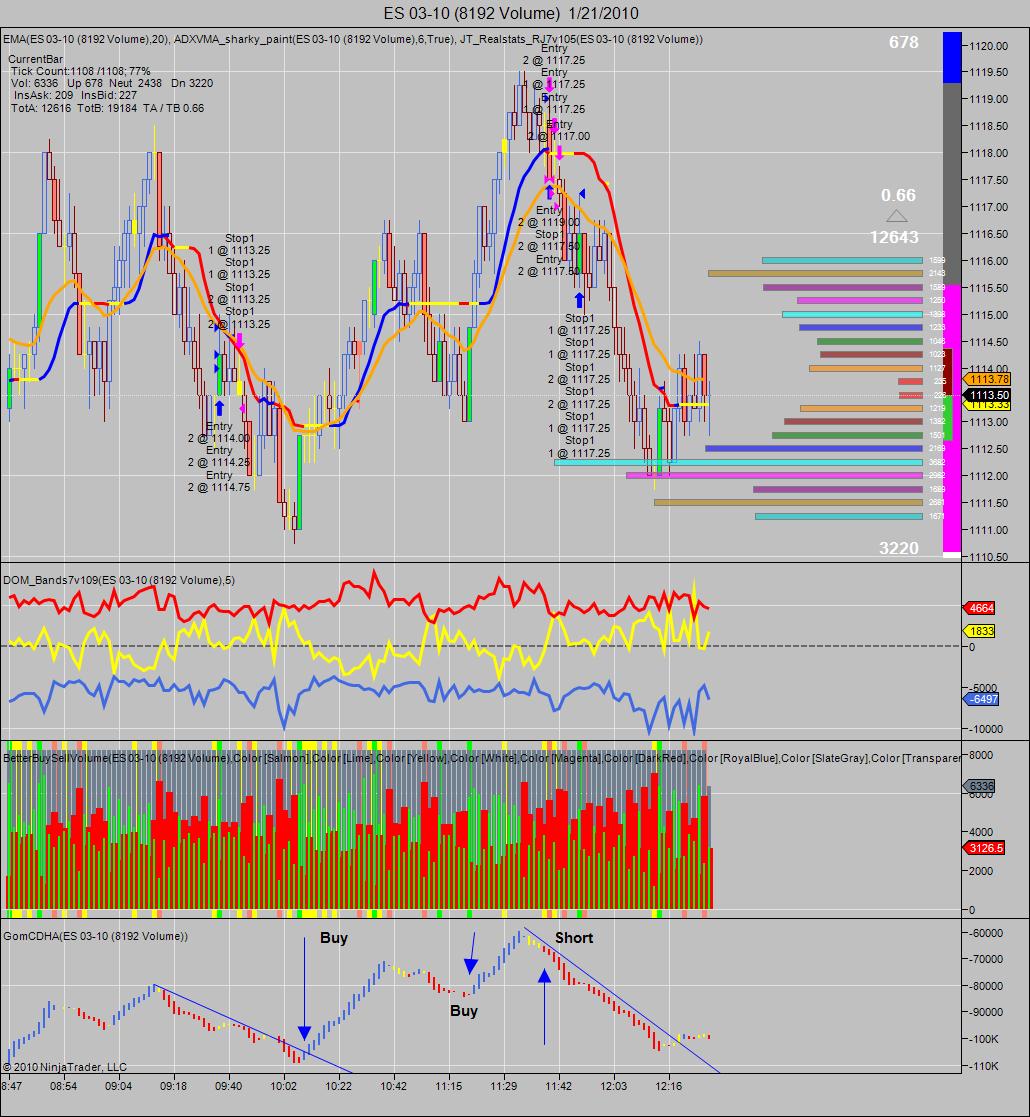
Task: Click the Entry 2 @ 1114.25 trade label
Action: (219, 457)
